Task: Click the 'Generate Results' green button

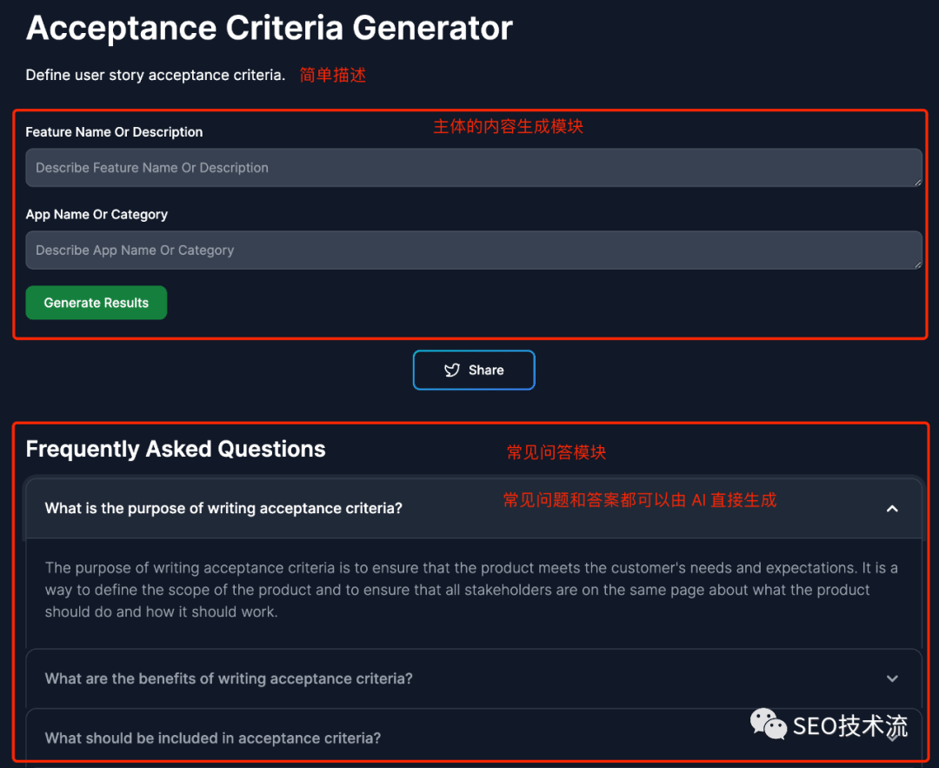Action: [96, 303]
